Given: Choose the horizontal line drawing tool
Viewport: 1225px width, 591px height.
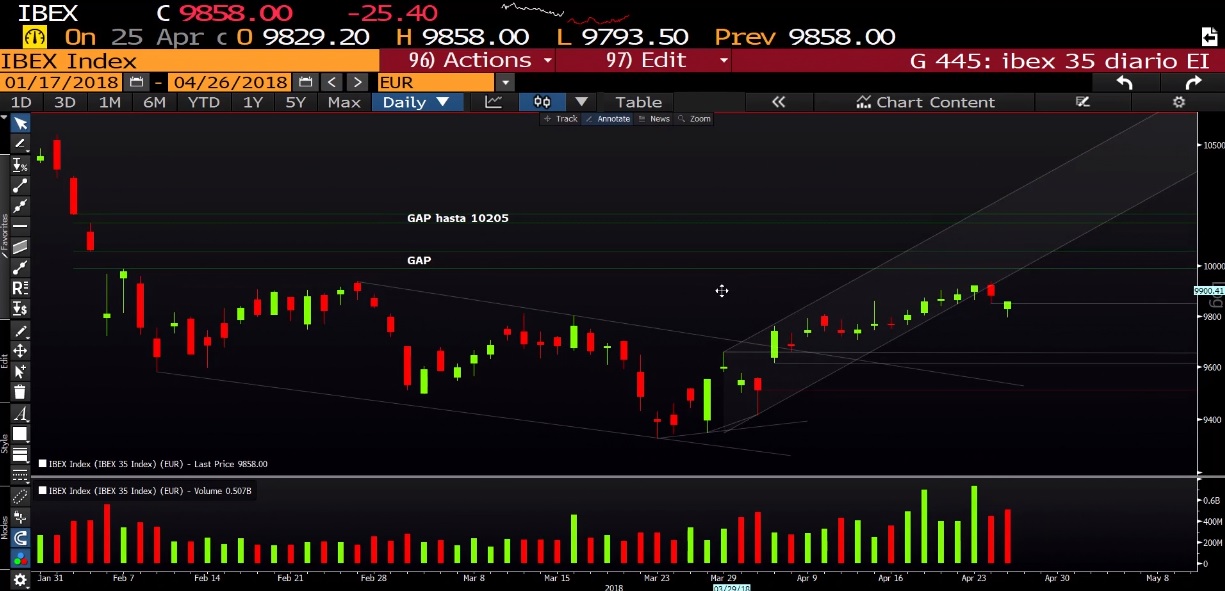Looking at the screenshot, I should coord(20,226).
